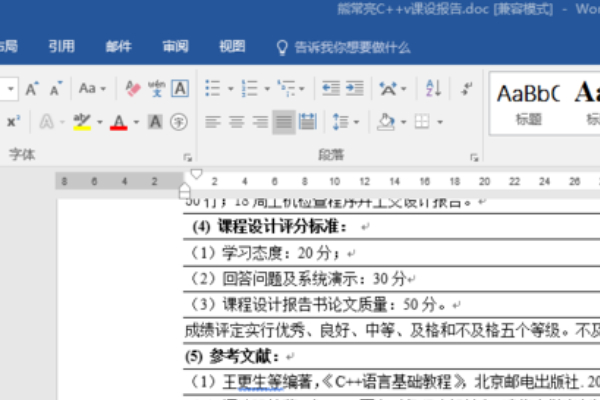Screen dimensions: 600x400
Task: Open the font size dropdown arrow
Action: pyautogui.click(x=11, y=89)
